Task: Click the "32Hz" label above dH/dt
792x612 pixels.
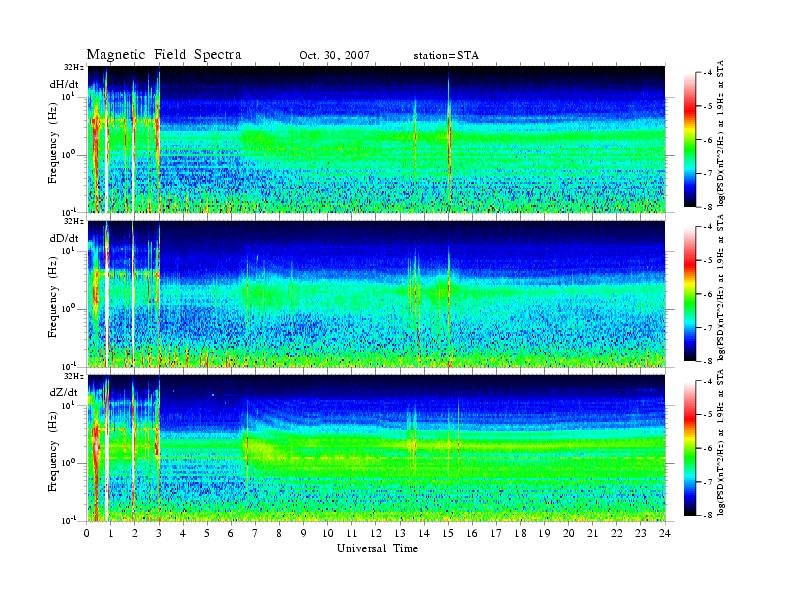Action: [x=74, y=67]
